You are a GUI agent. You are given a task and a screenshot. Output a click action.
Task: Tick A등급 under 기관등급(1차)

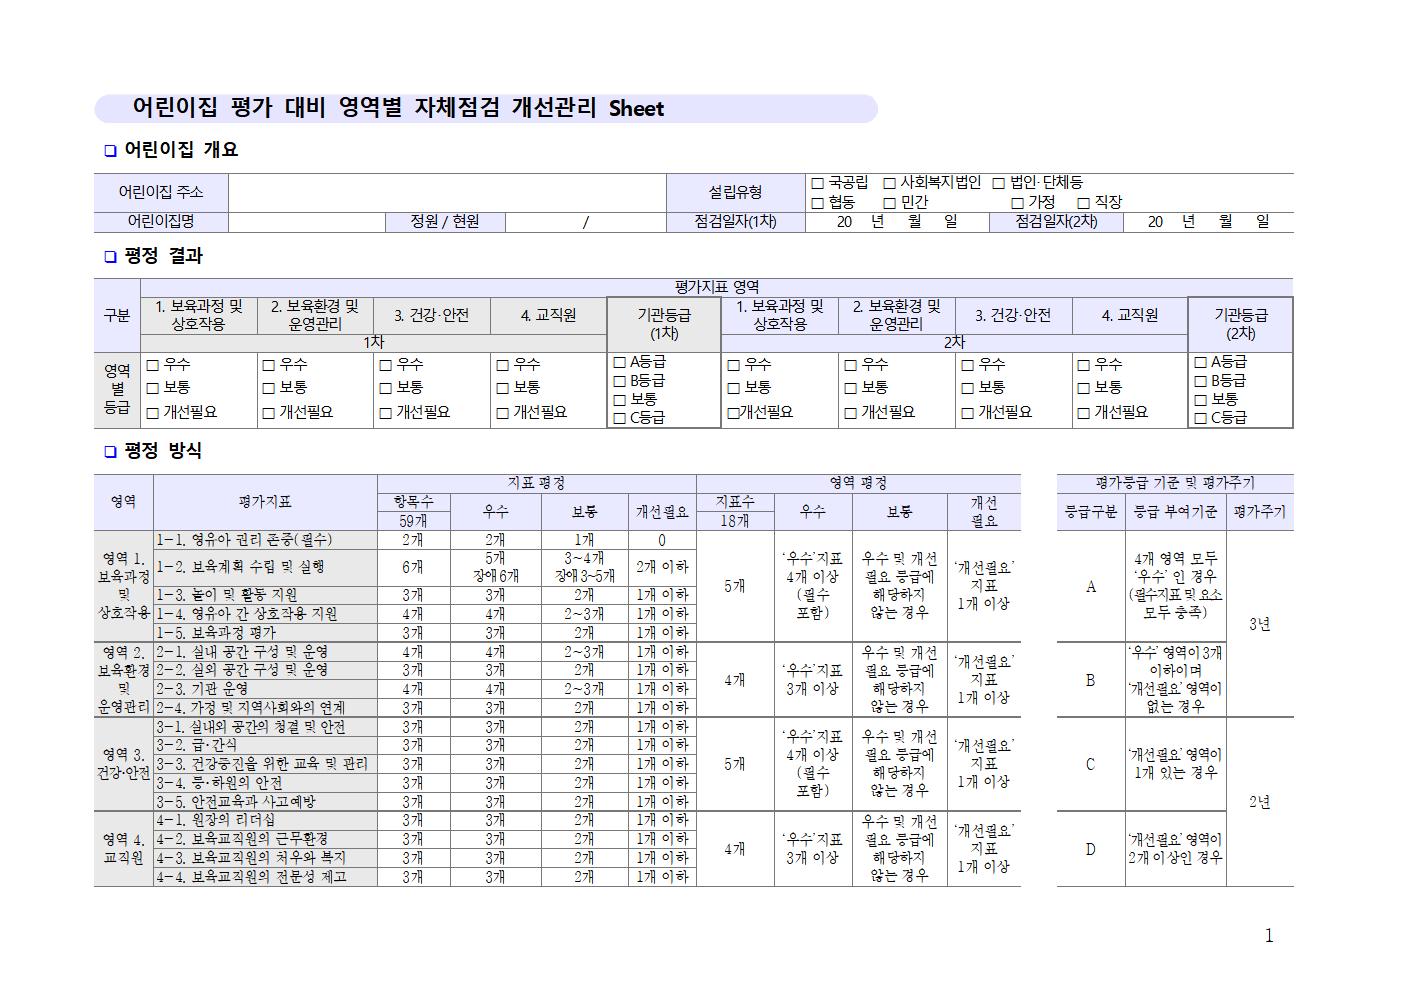pos(619,363)
